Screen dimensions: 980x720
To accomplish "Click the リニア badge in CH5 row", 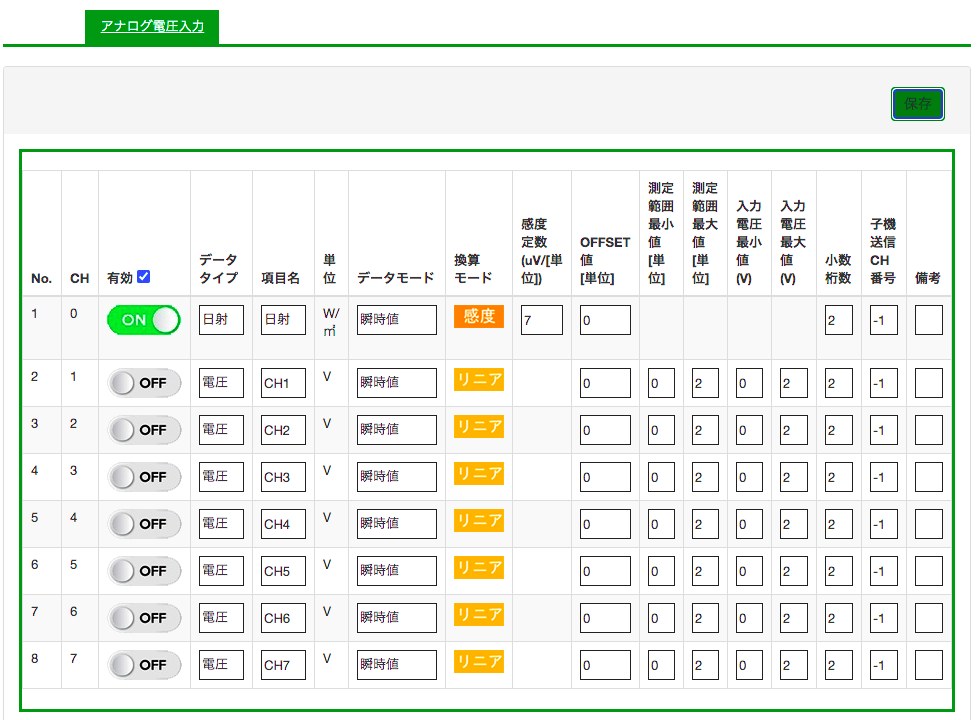I will click(x=479, y=568).
